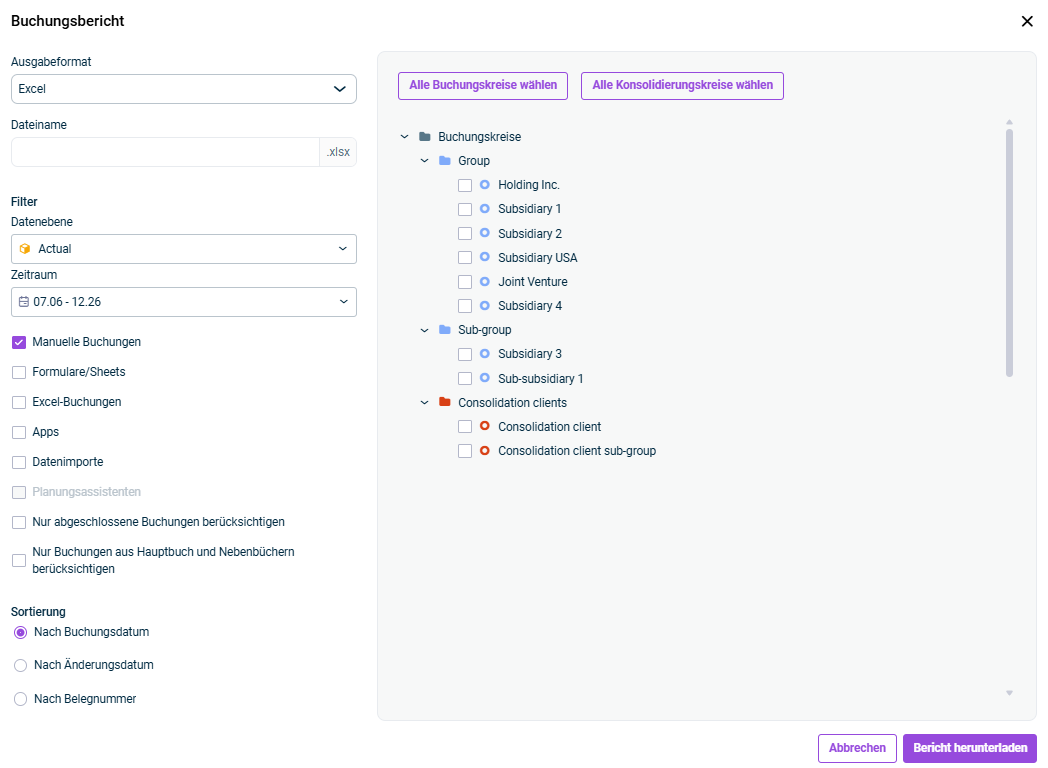Click the calendar icon in Zeitraum field
This screenshot has width=1048, height=768.
click(24, 301)
